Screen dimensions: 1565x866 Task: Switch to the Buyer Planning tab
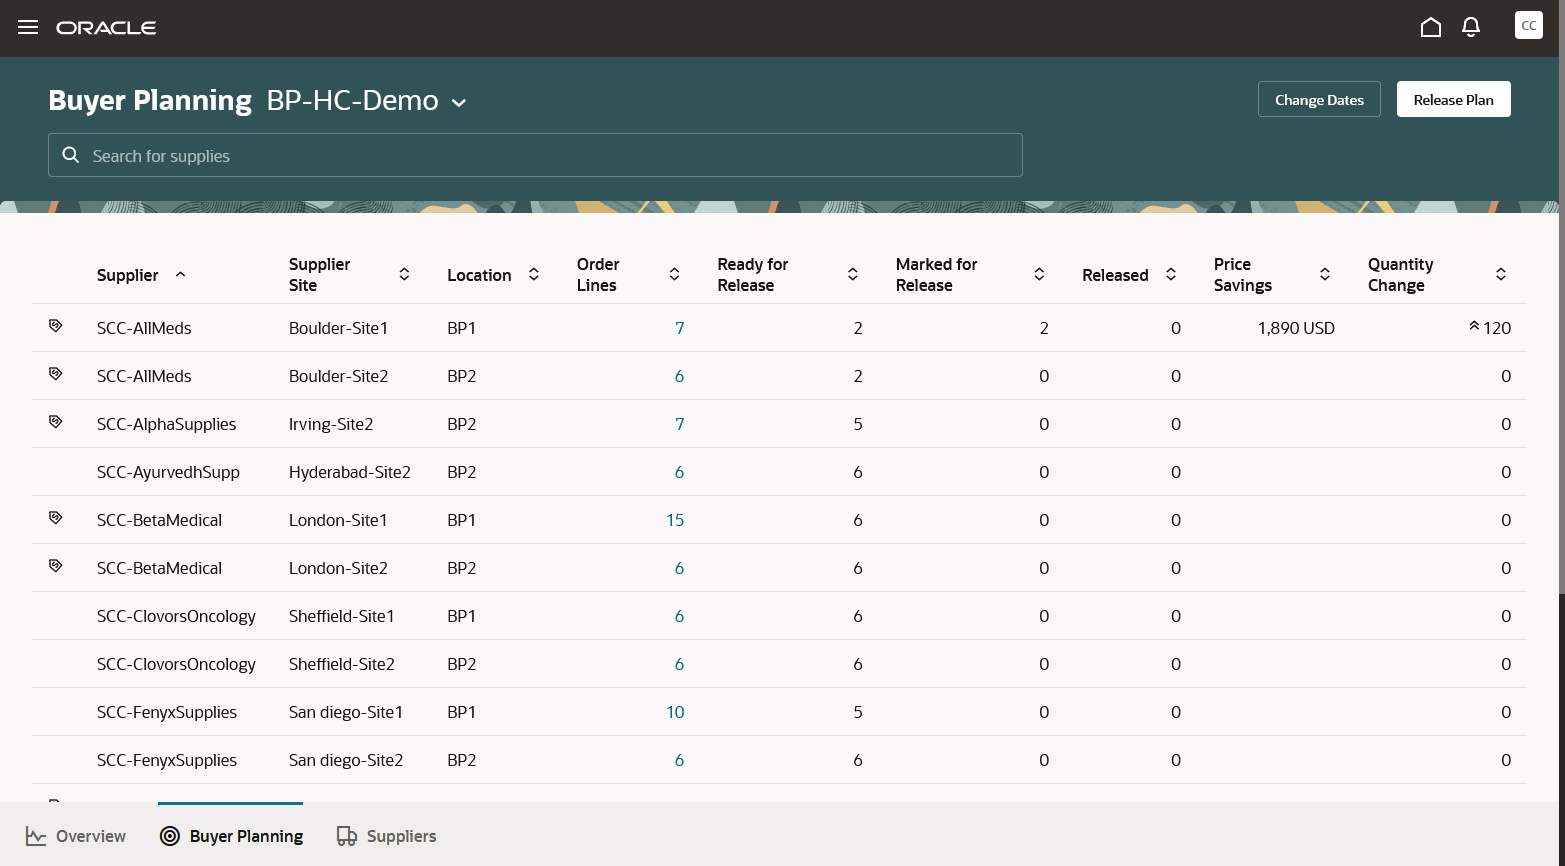pyautogui.click(x=231, y=836)
